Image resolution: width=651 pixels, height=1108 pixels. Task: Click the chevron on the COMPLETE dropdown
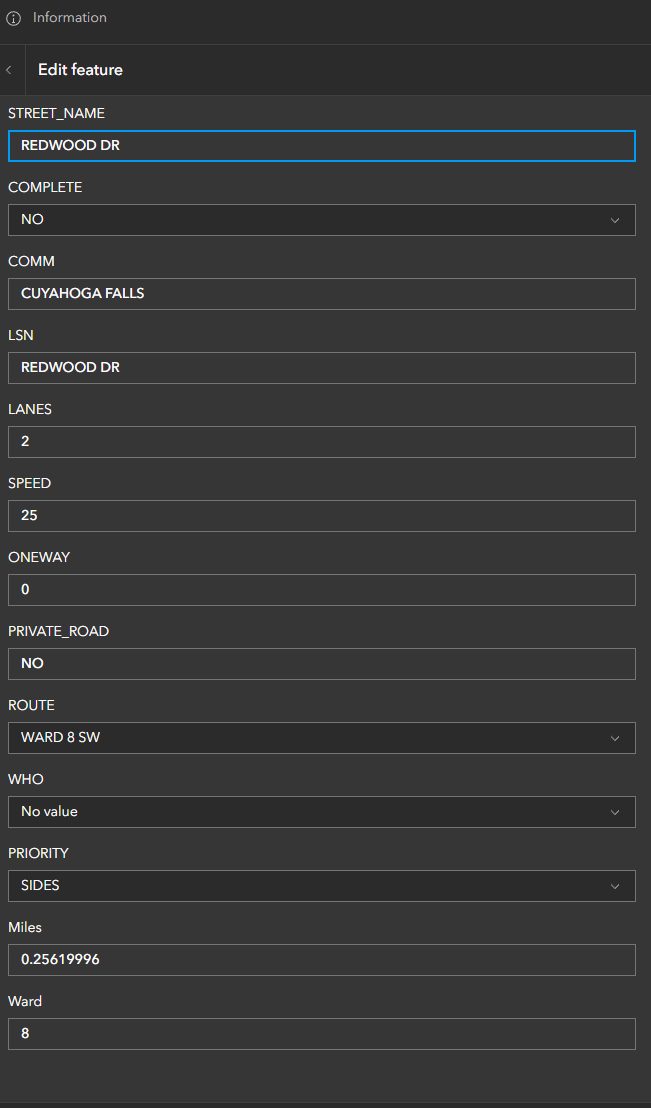tap(615, 220)
